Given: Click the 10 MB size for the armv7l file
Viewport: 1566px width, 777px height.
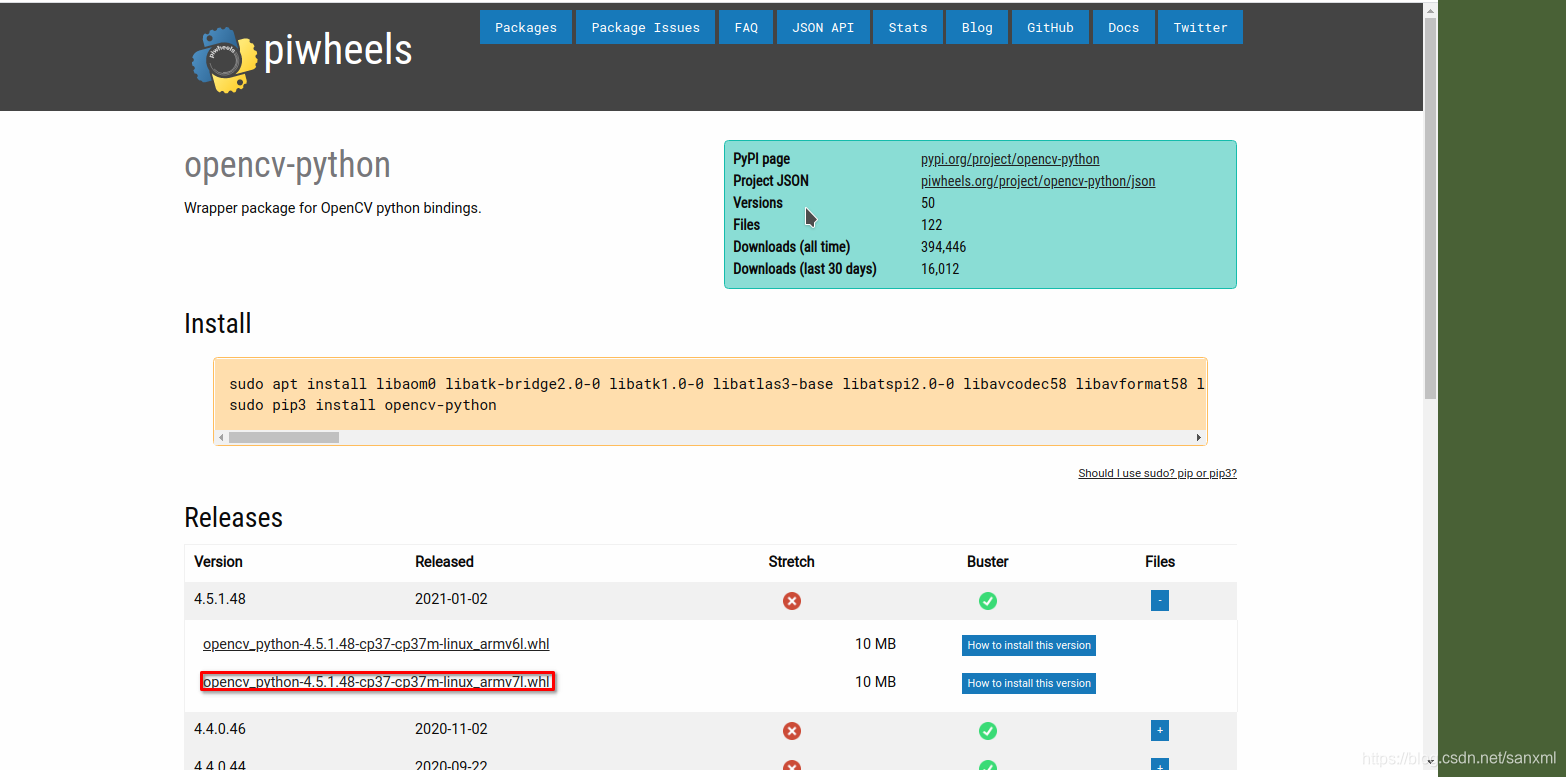Looking at the screenshot, I should [x=875, y=682].
